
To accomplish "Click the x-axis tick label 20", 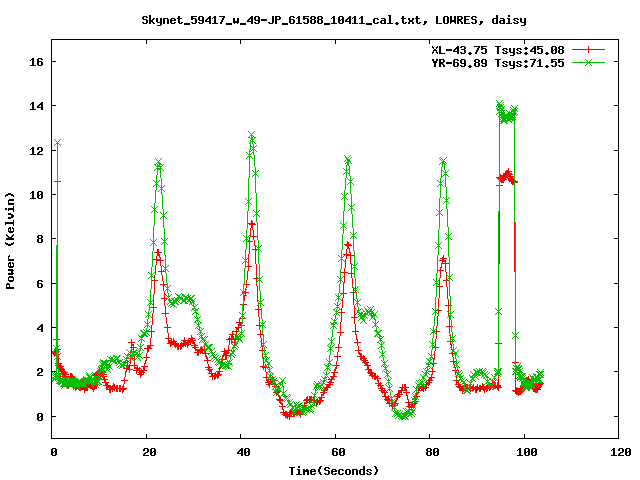I will tap(149, 452).
